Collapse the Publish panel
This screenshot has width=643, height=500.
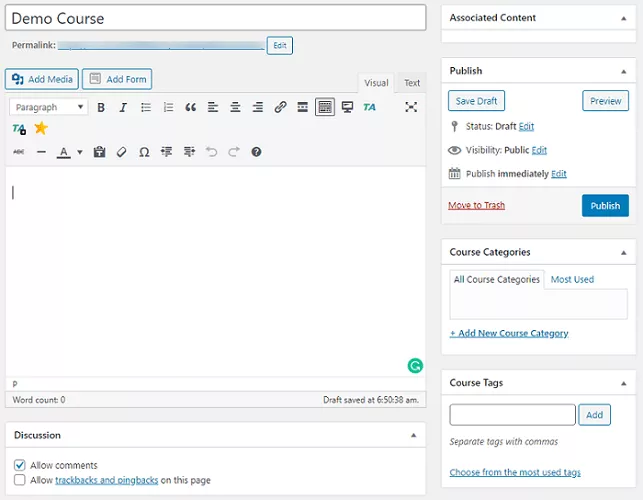624,71
